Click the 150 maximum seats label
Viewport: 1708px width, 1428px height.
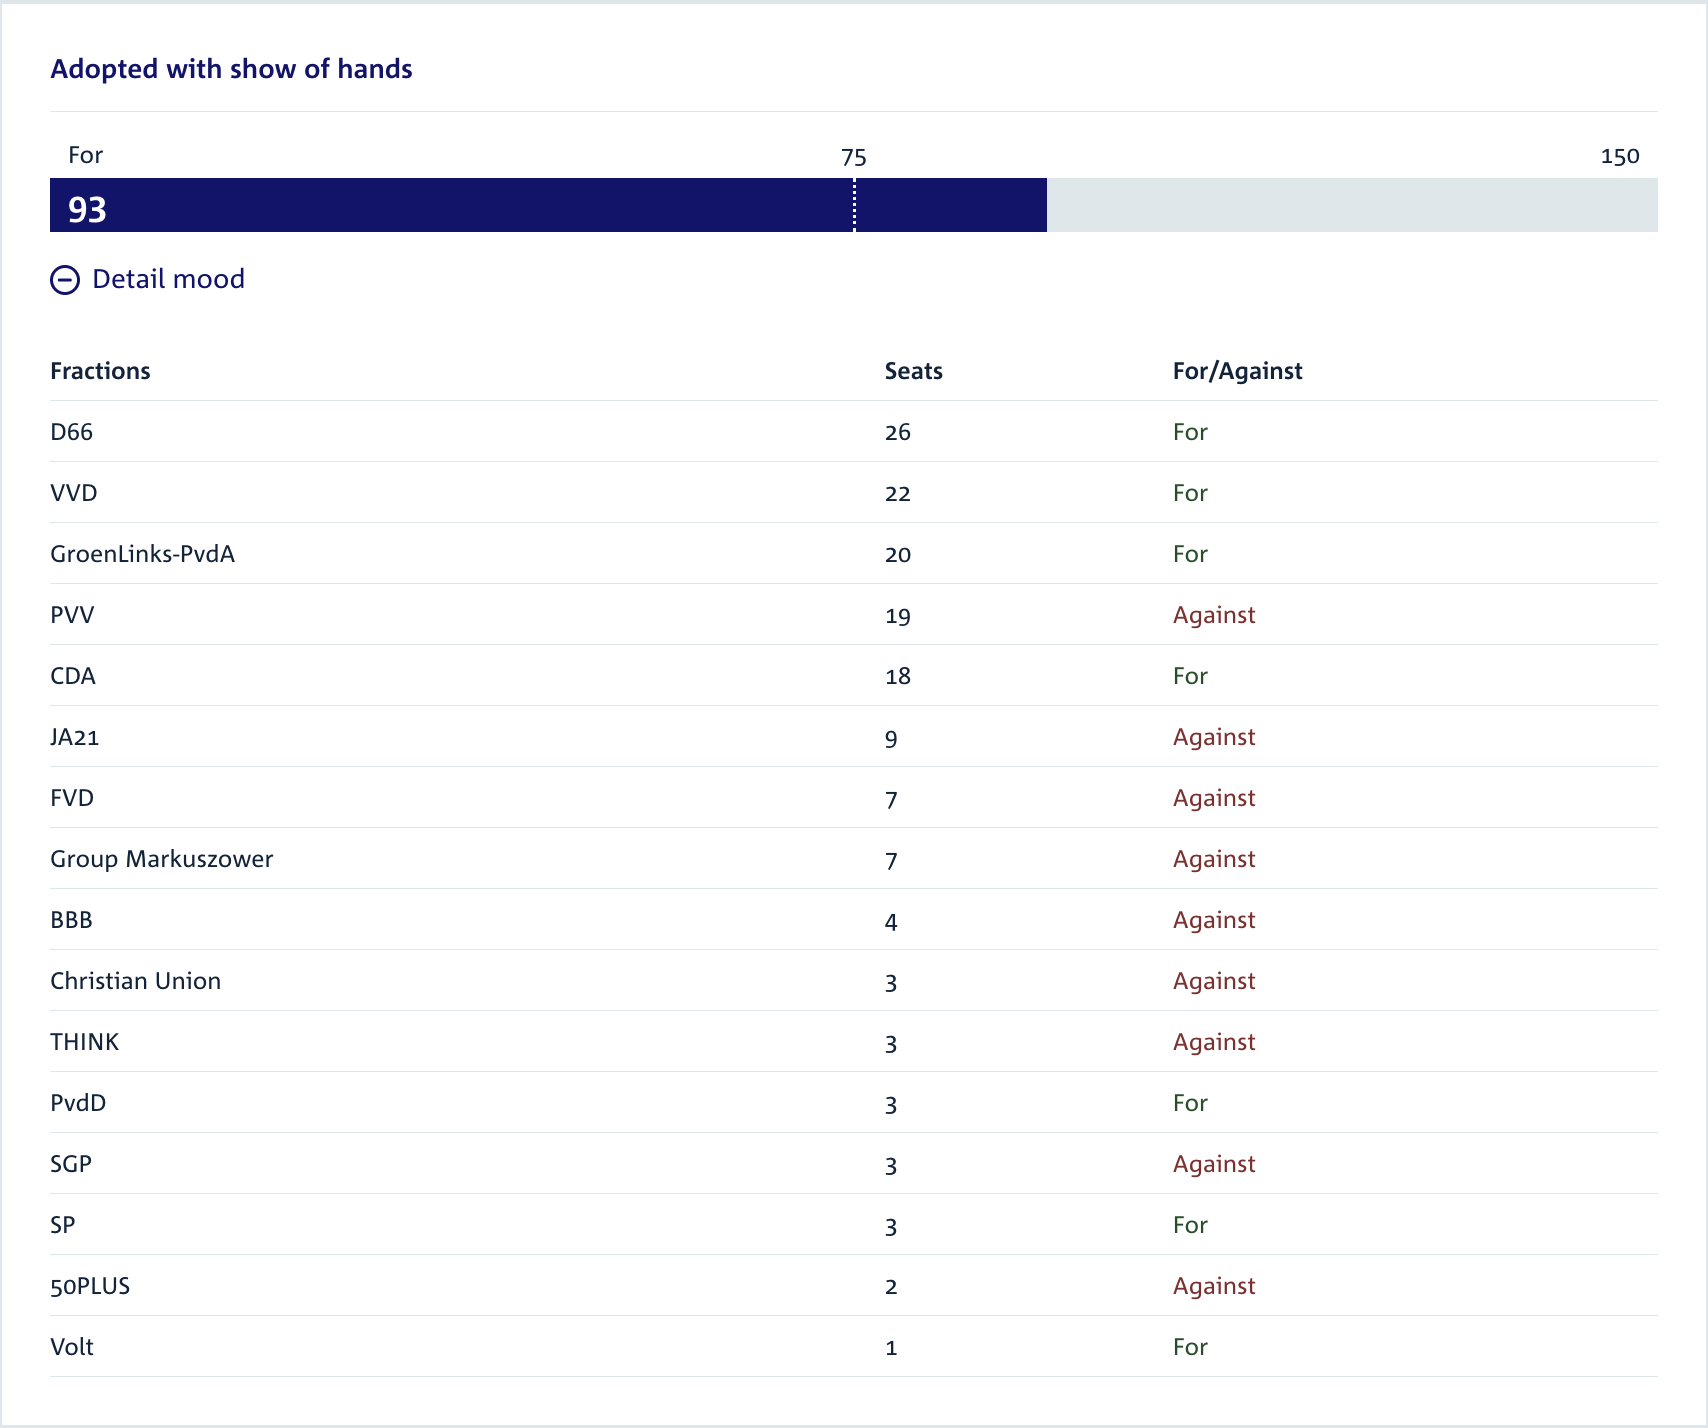coord(1620,156)
